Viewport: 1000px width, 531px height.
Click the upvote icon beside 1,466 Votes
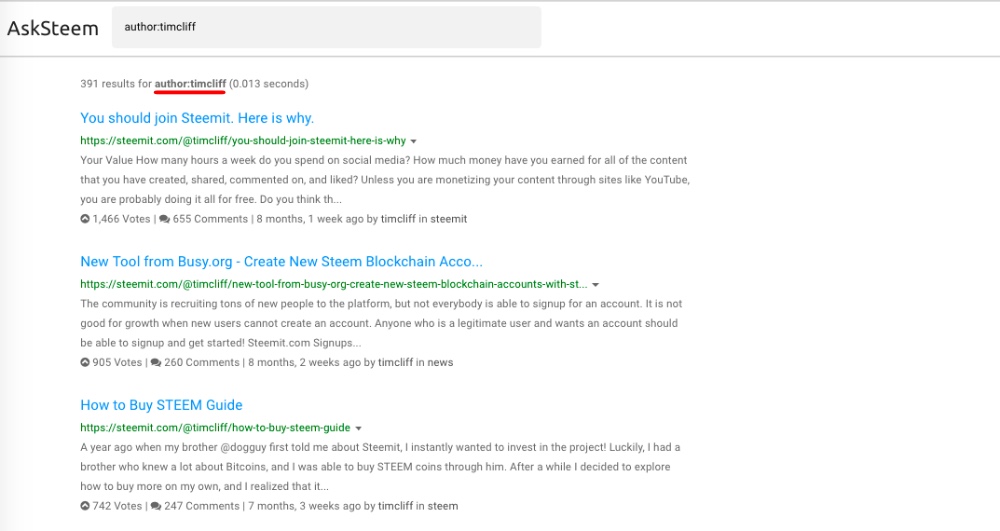pos(85,219)
